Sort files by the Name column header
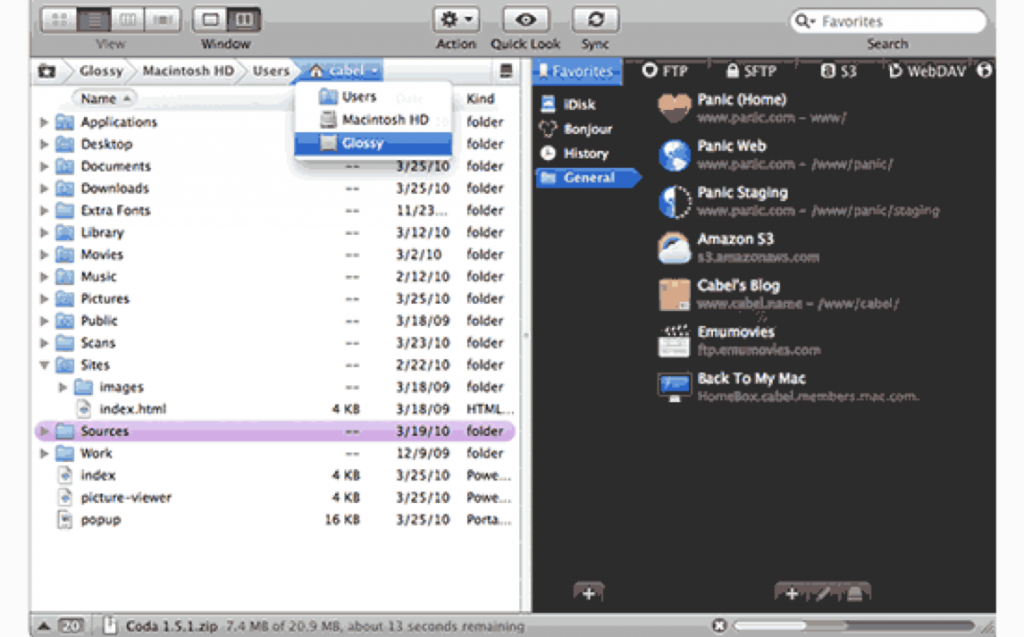 [x=104, y=99]
